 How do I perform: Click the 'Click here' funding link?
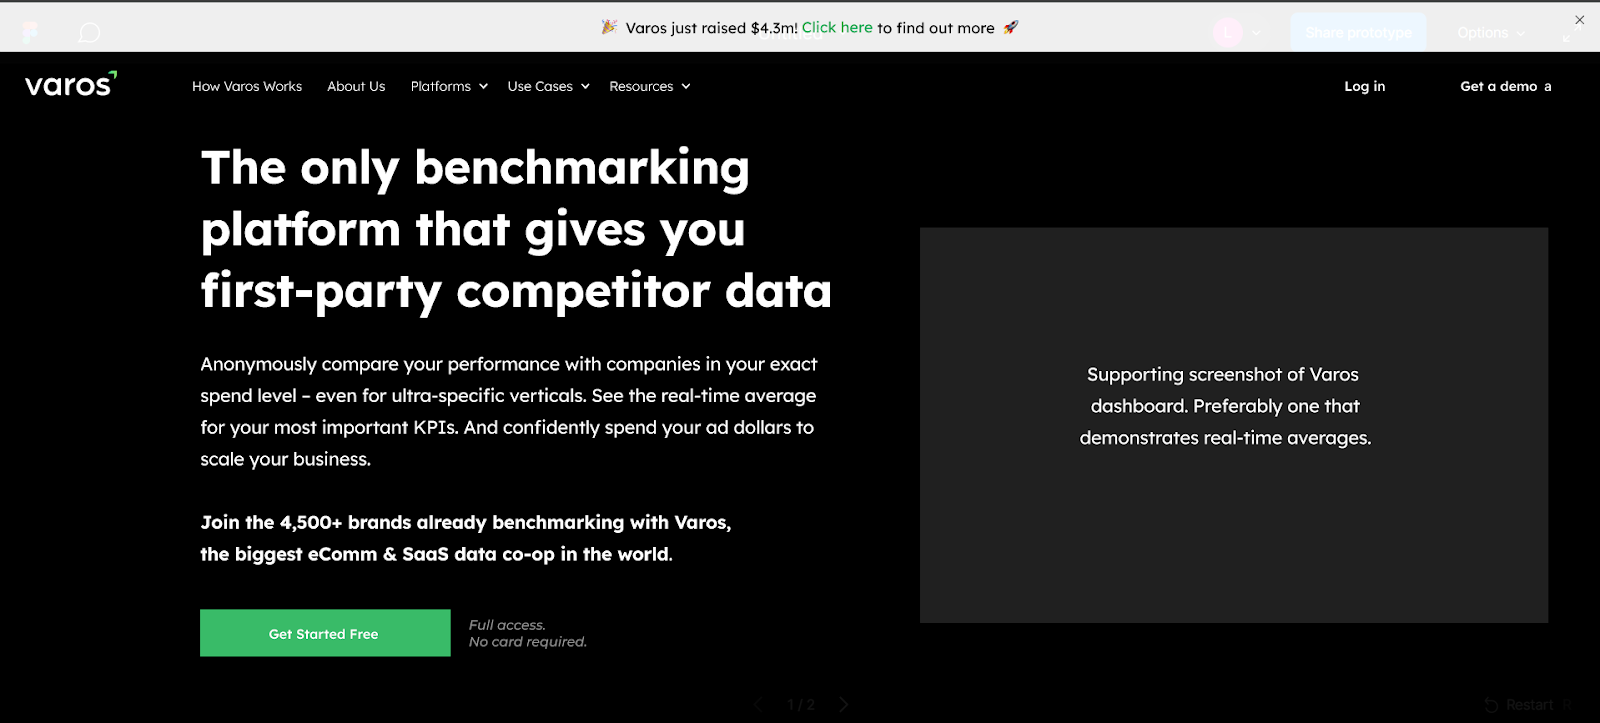click(837, 28)
